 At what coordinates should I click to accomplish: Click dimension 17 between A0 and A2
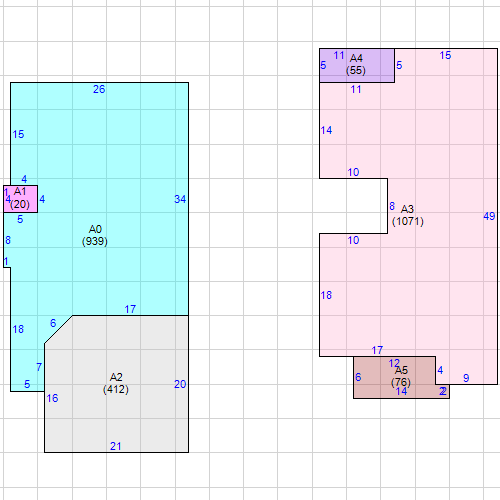[130, 309]
